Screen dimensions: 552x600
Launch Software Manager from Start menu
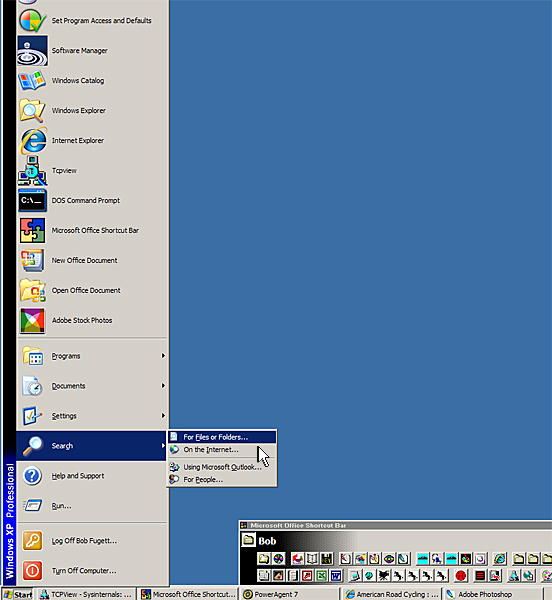(92, 51)
